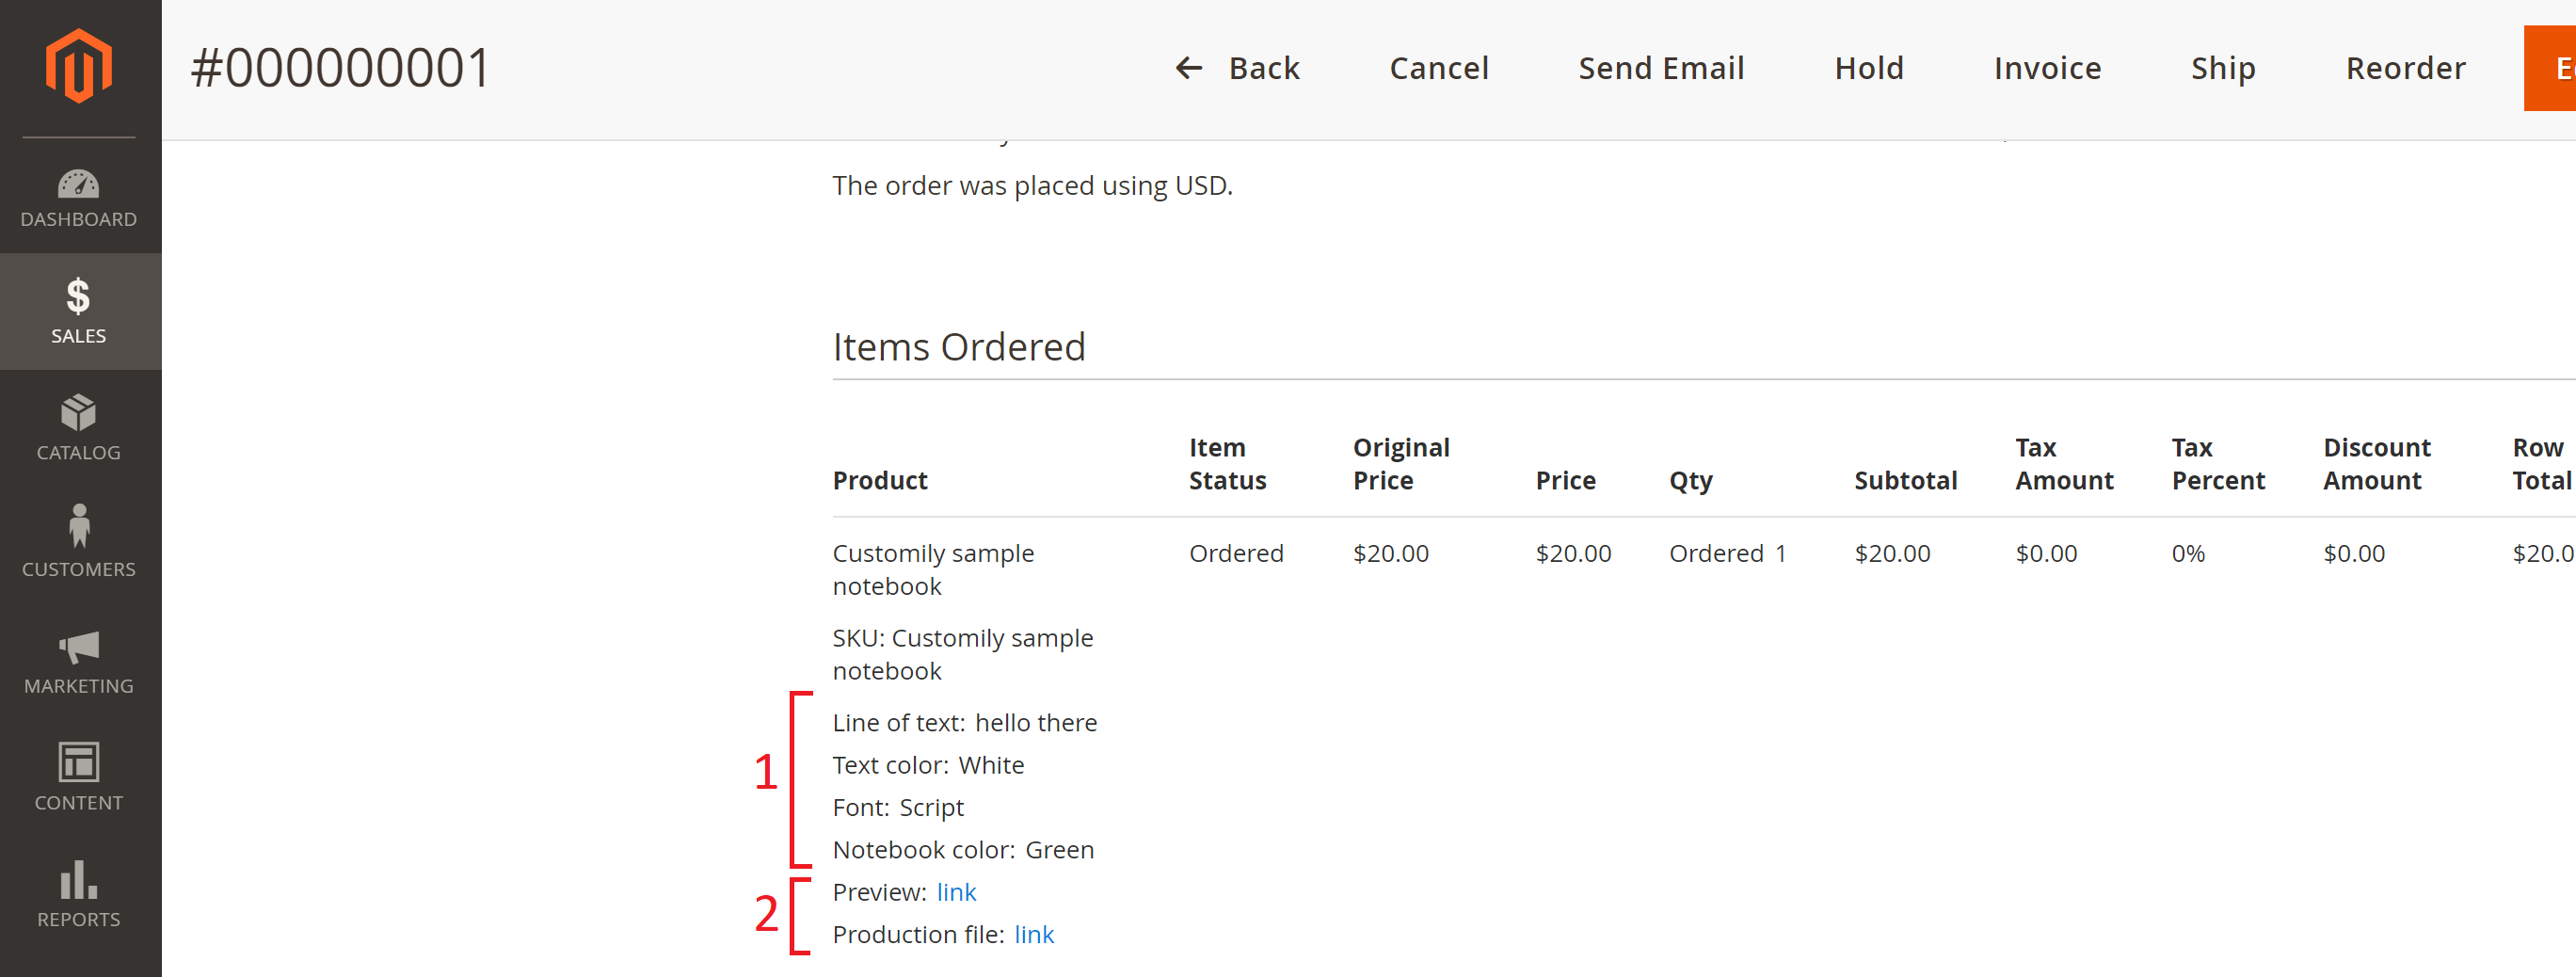Open the Content layout icon
2576x977 pixels.
tap(78, 762)
